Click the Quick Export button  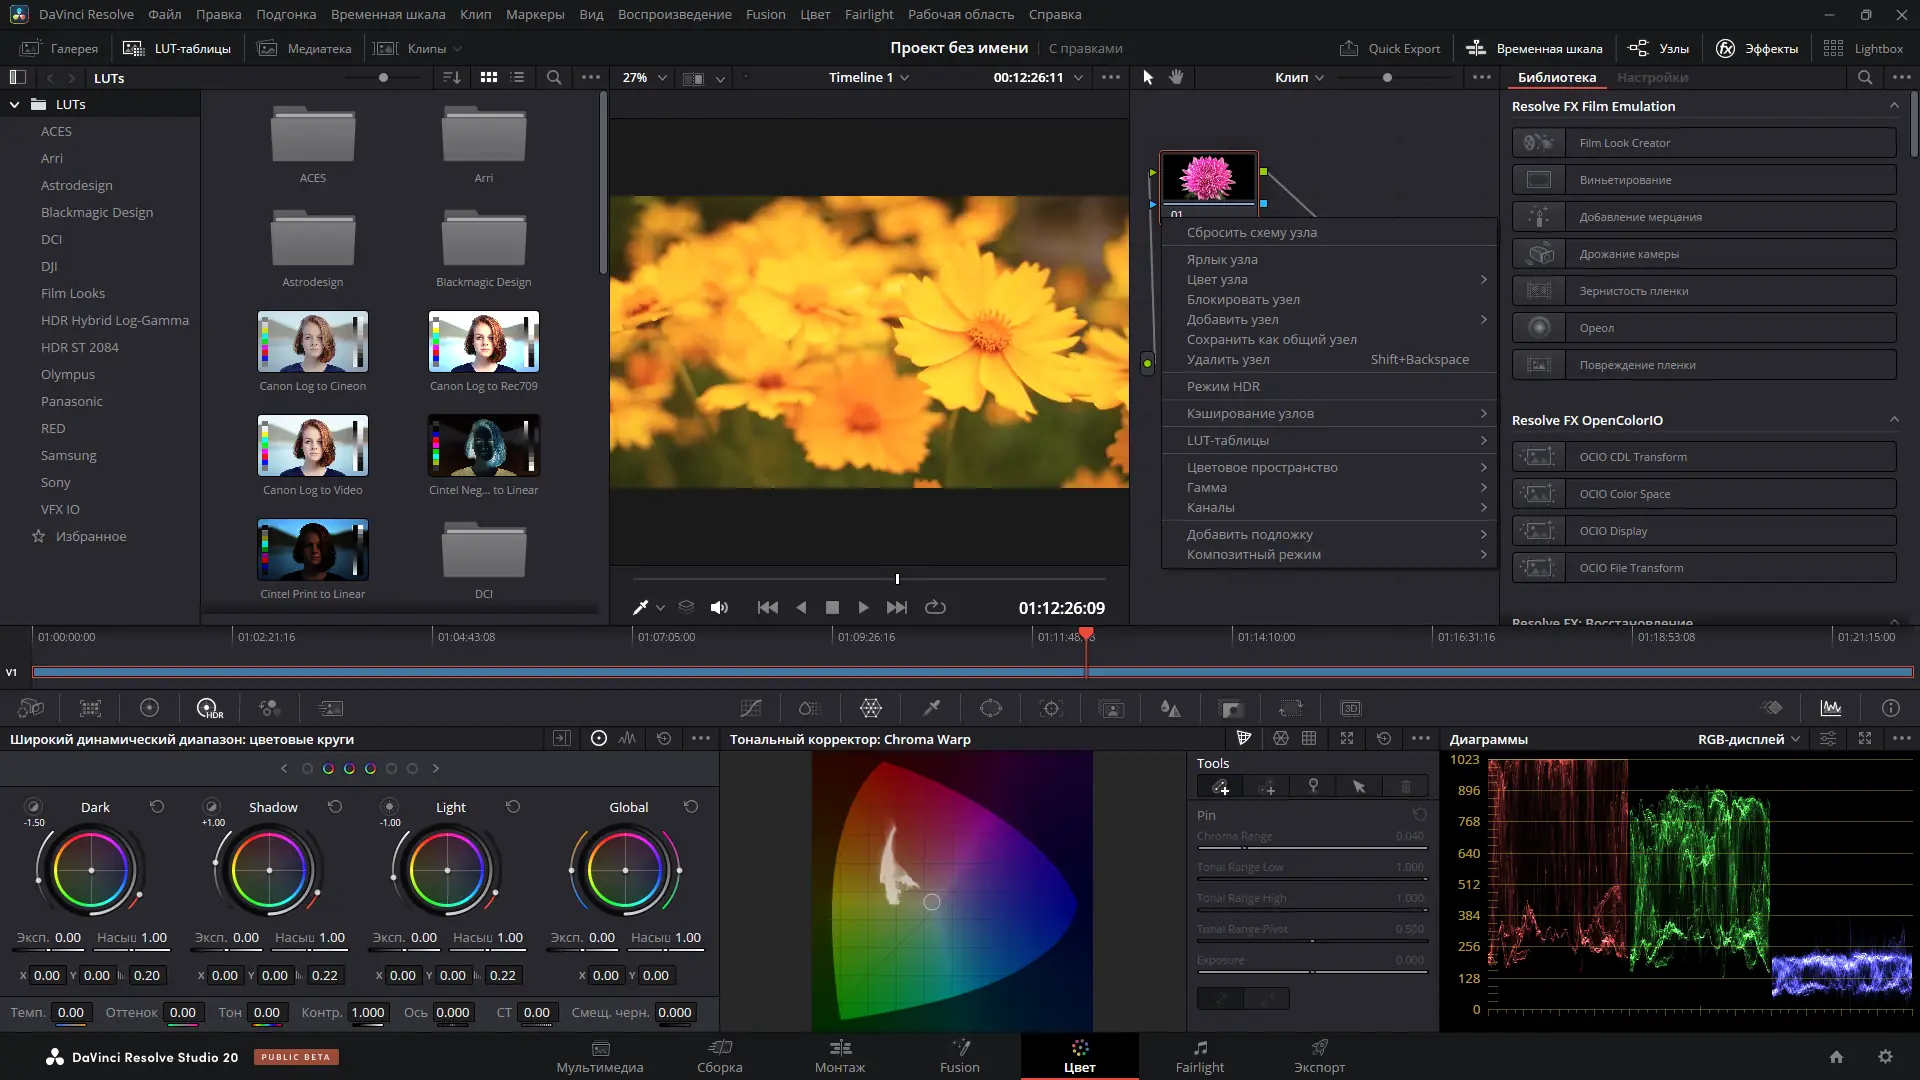(x=1391, y=48)
